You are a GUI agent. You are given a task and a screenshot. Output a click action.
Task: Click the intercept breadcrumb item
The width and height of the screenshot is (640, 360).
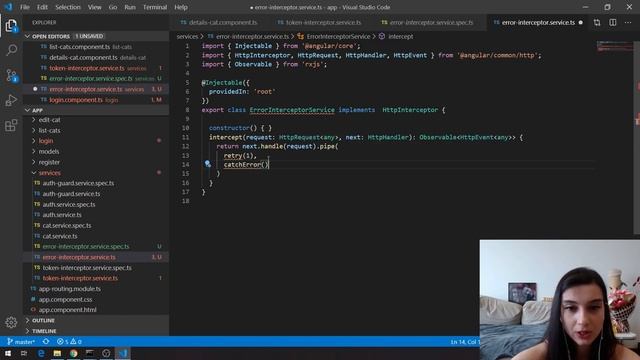tap(400, 37)
